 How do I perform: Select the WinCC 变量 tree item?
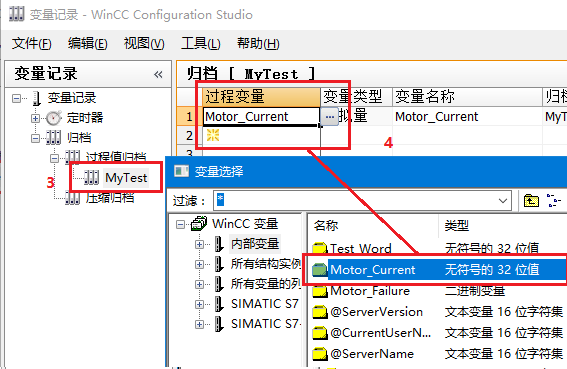point(245,224)
